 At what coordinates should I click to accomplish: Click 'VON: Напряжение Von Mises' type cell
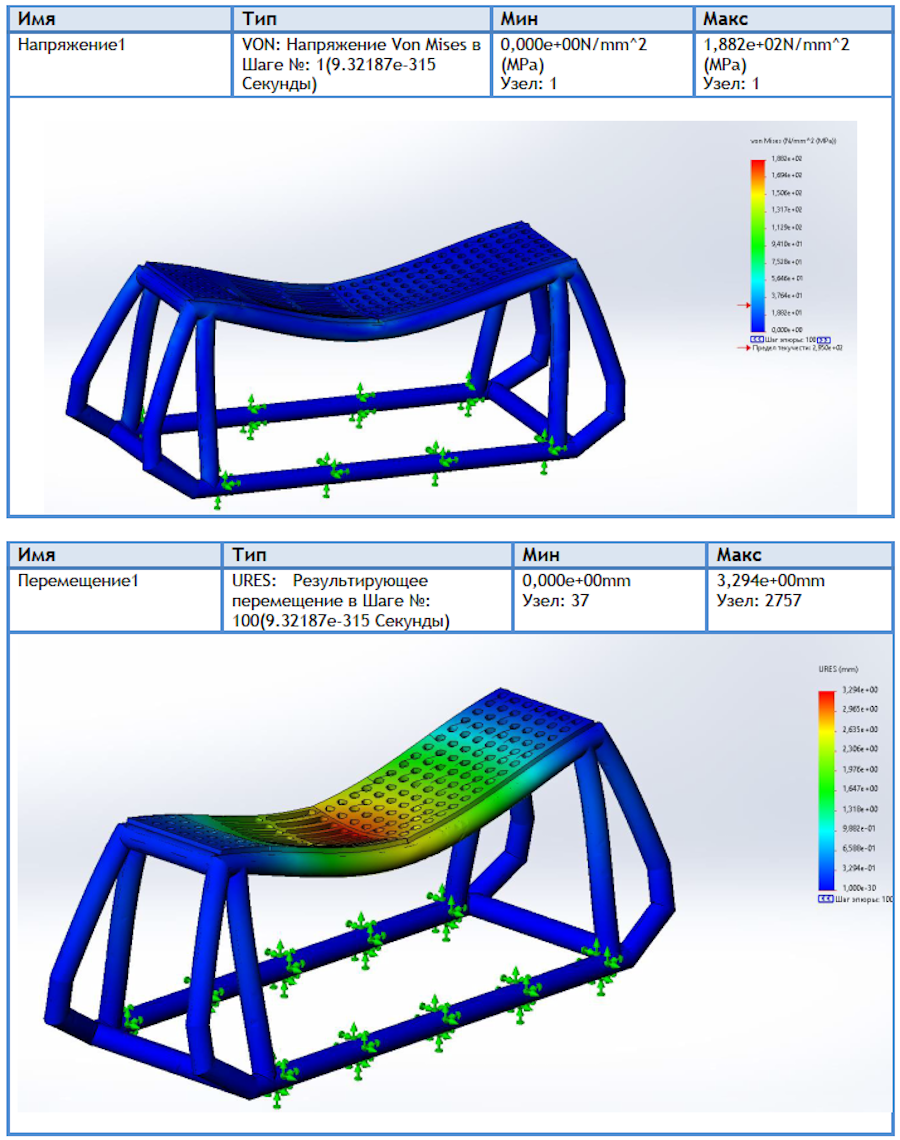click(x=362, y=64)
